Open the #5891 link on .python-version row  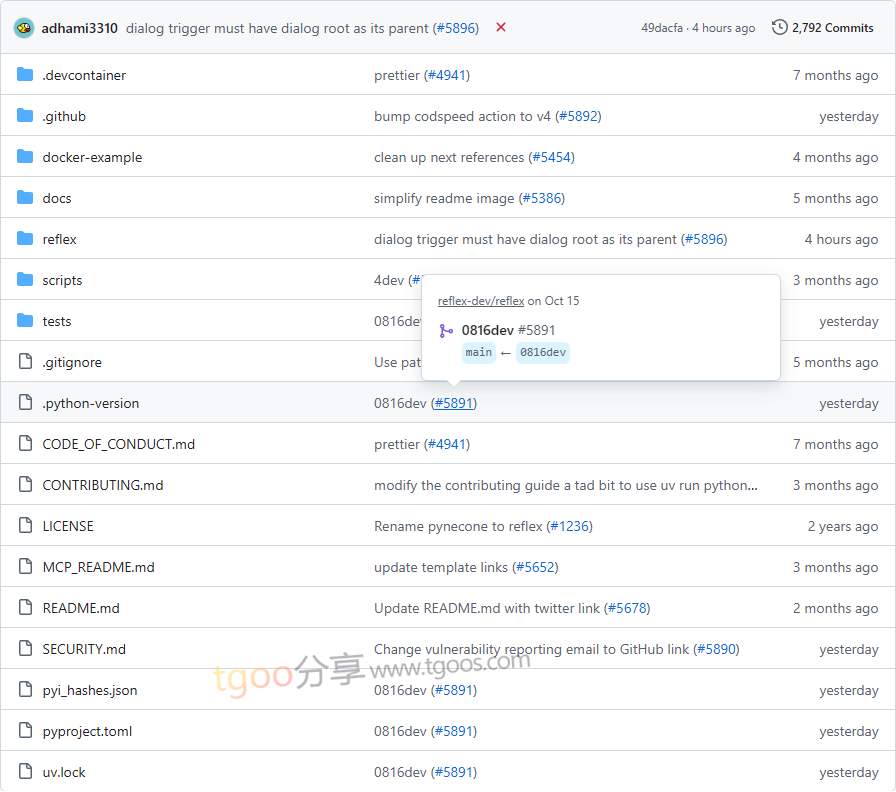coord(455,403)
